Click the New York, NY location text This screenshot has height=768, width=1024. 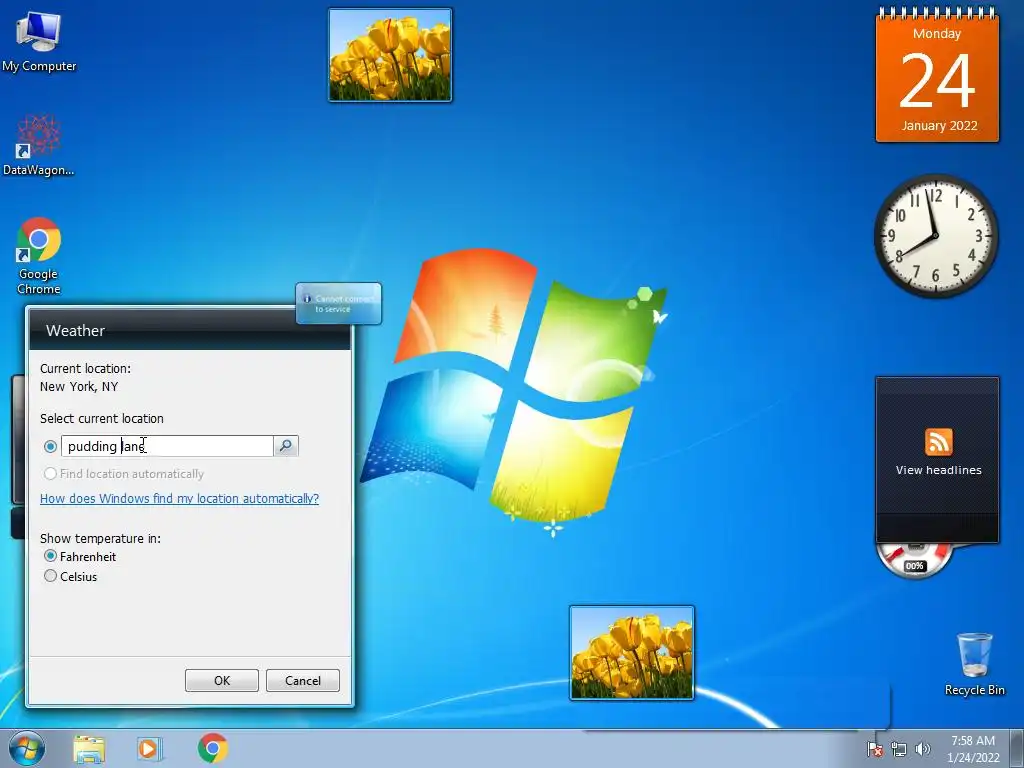click(79, 387)
